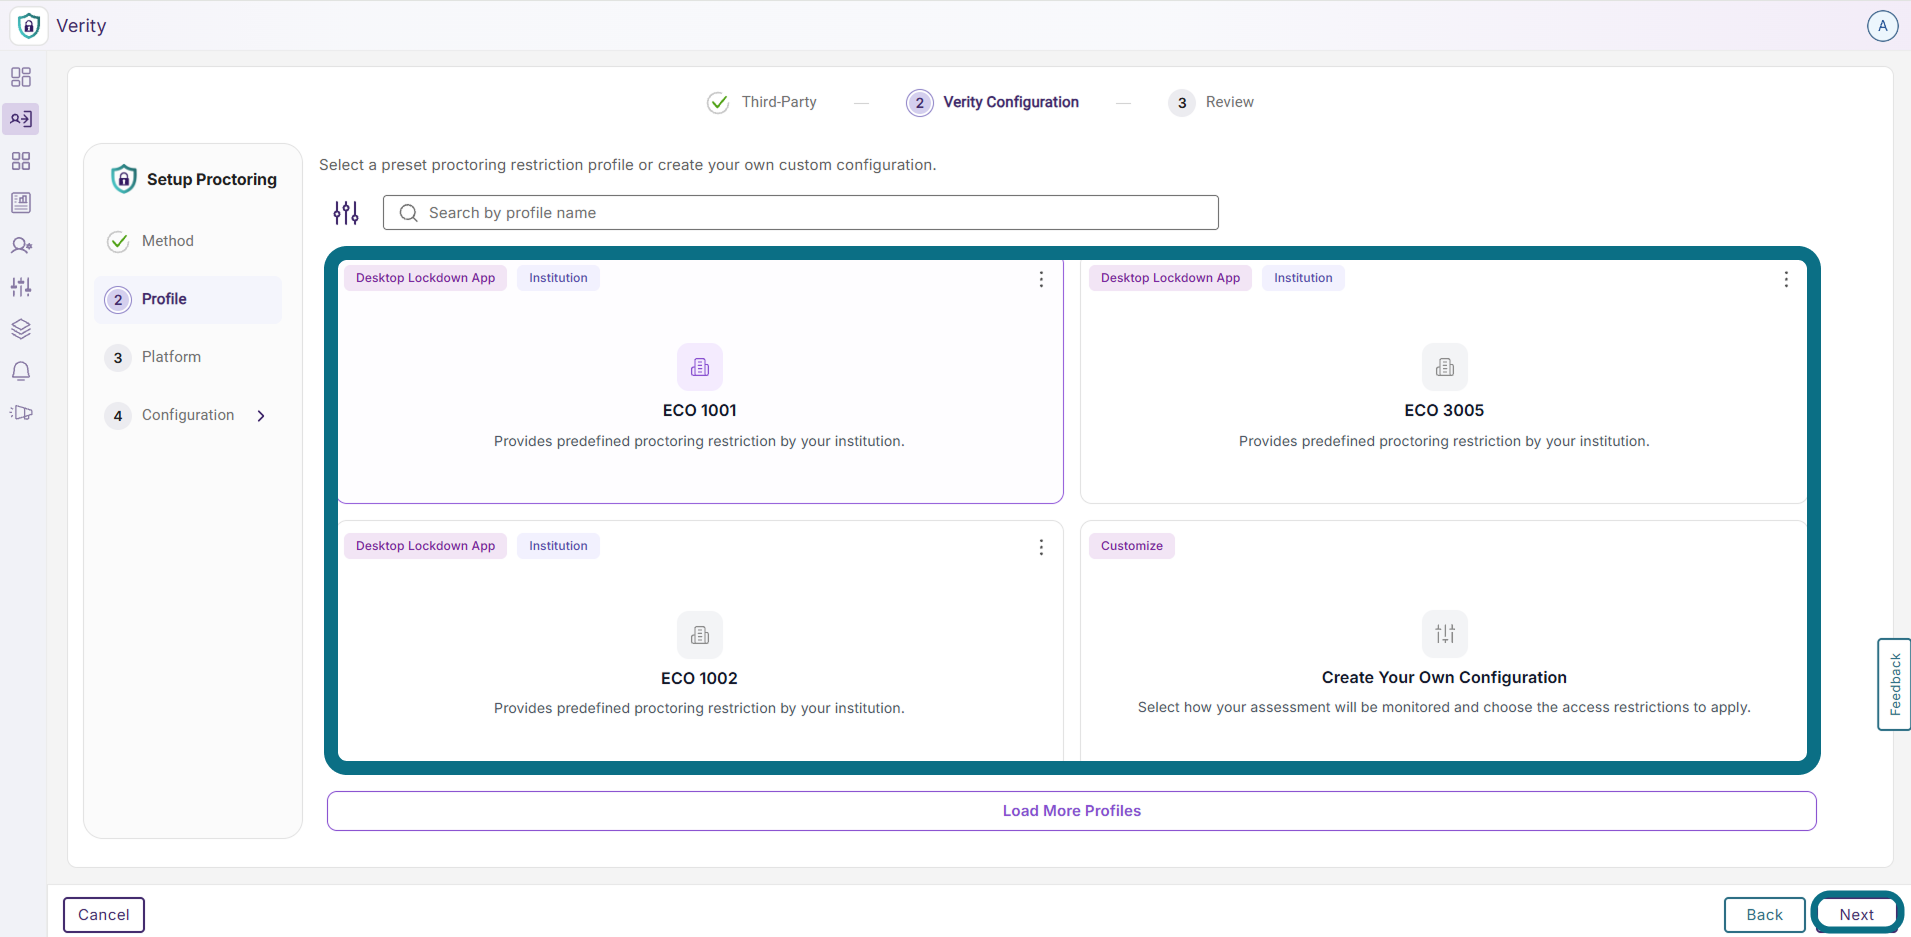Open three-dot menu on ECO 3005 card
This screenshot has height=937, width=1911.
tap(1786, 279)
